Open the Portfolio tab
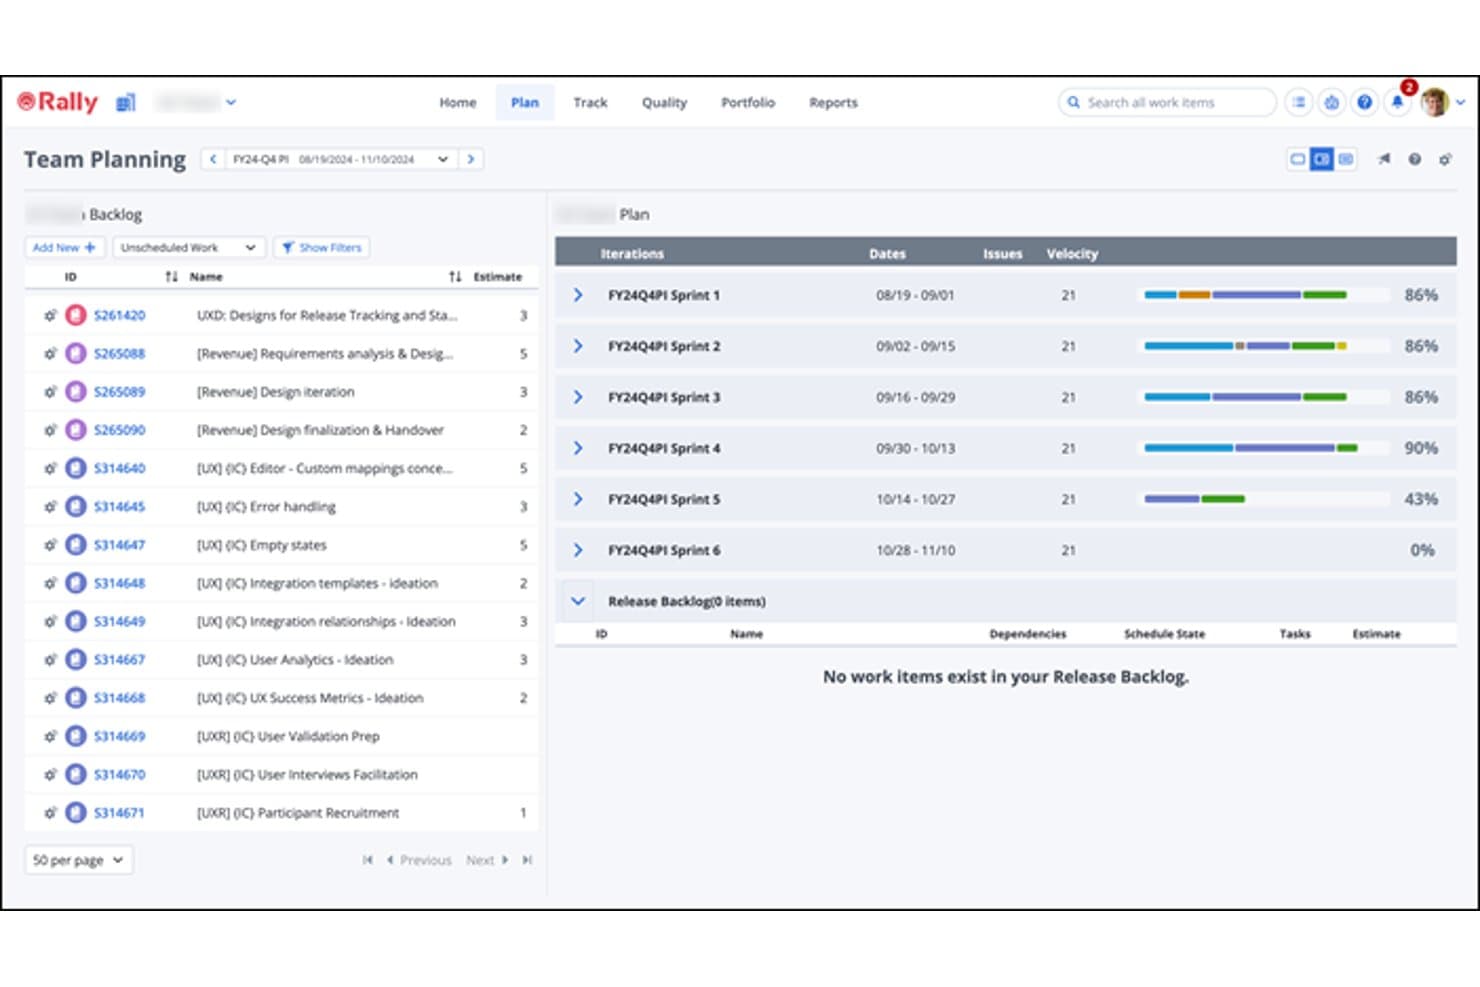This screenshot has height=987, width=1480. coord(748,102)
